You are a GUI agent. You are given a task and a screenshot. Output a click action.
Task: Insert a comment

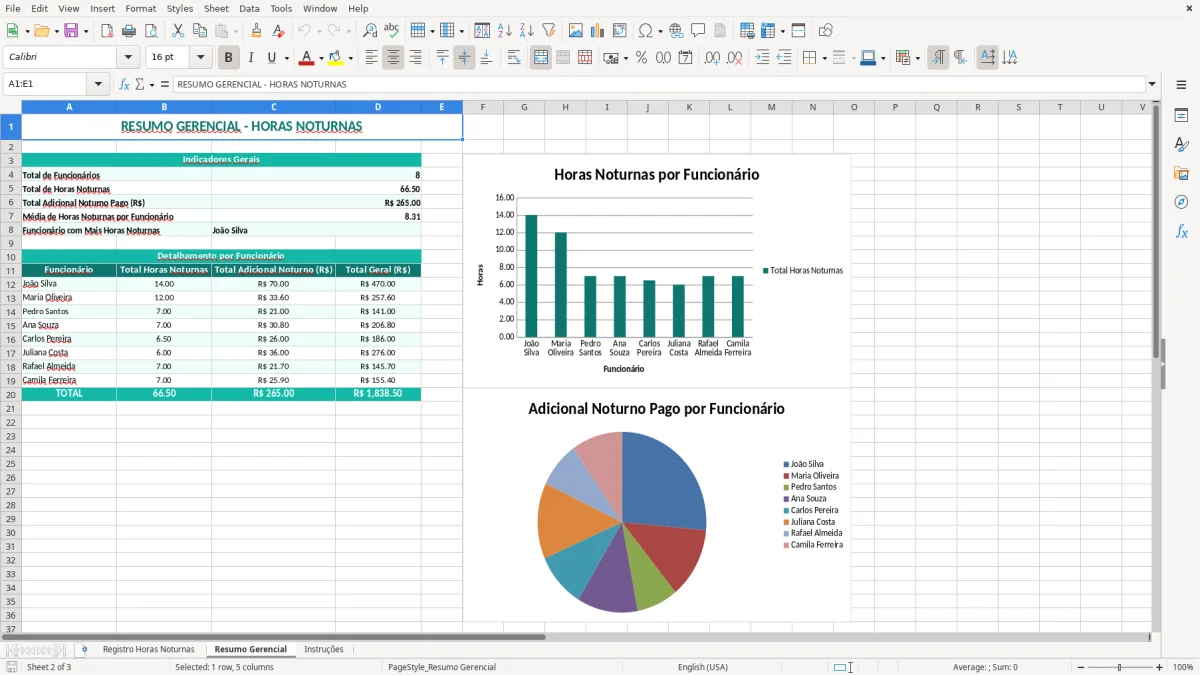tap(698, 31)
